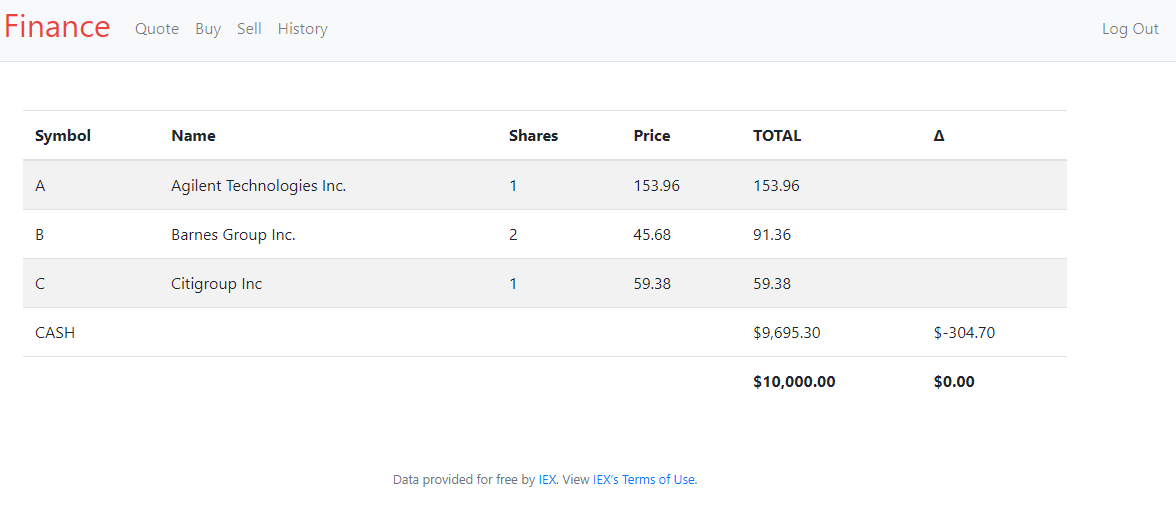This screenshot has width=1176, height=507.
Task: Click the delta column header
Action: click(939, 136)
